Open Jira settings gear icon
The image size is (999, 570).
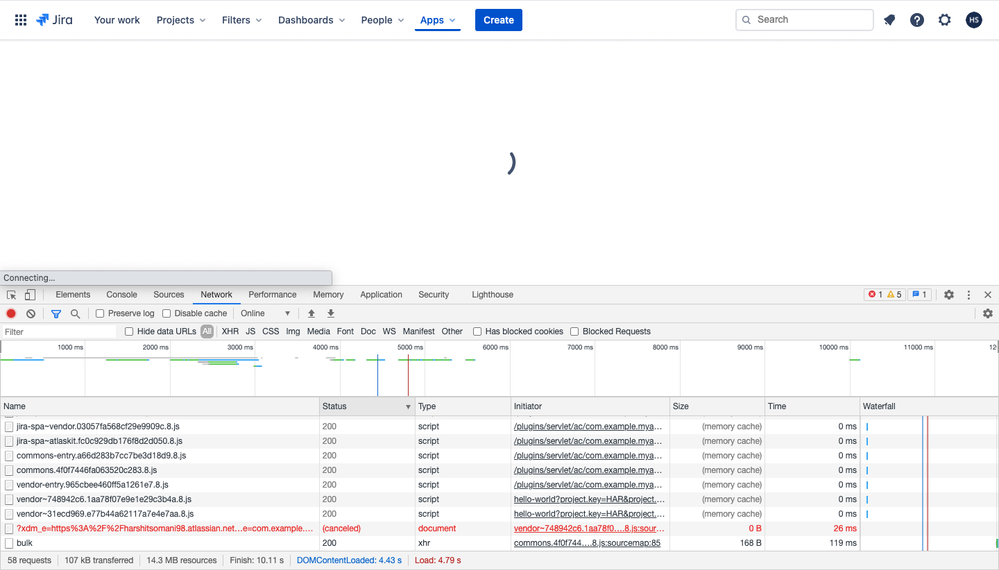(945, 20)
